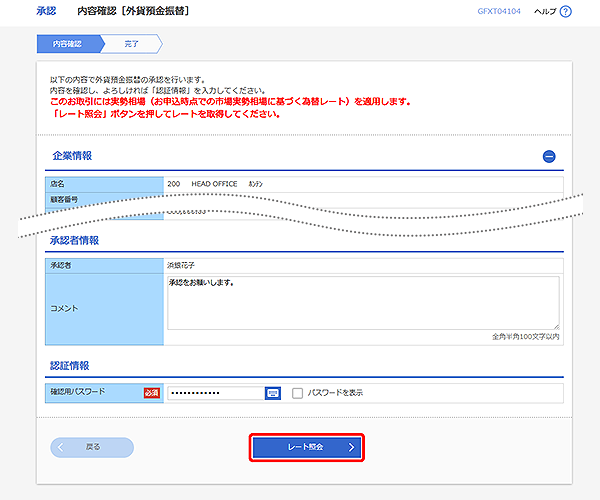Click the HEAD OFFICE branch value
Image resolution: width=600 pixels, height=500 pixels.
pos(214,184)
